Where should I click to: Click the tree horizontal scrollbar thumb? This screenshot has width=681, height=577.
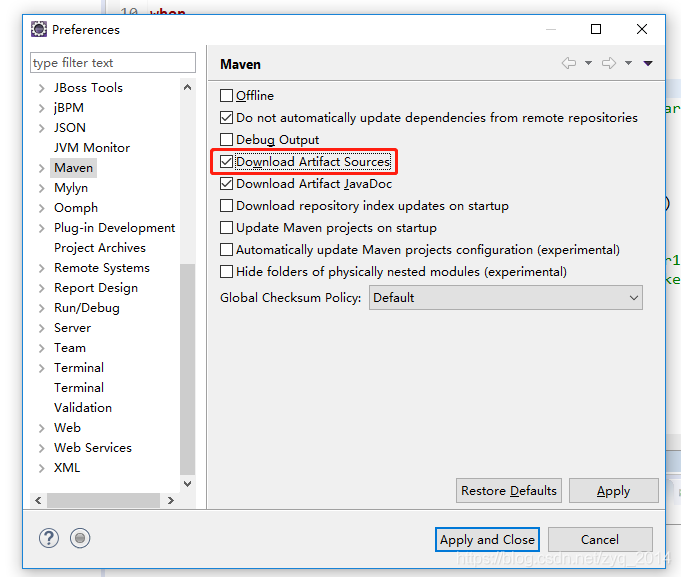[x=103, y=501]
